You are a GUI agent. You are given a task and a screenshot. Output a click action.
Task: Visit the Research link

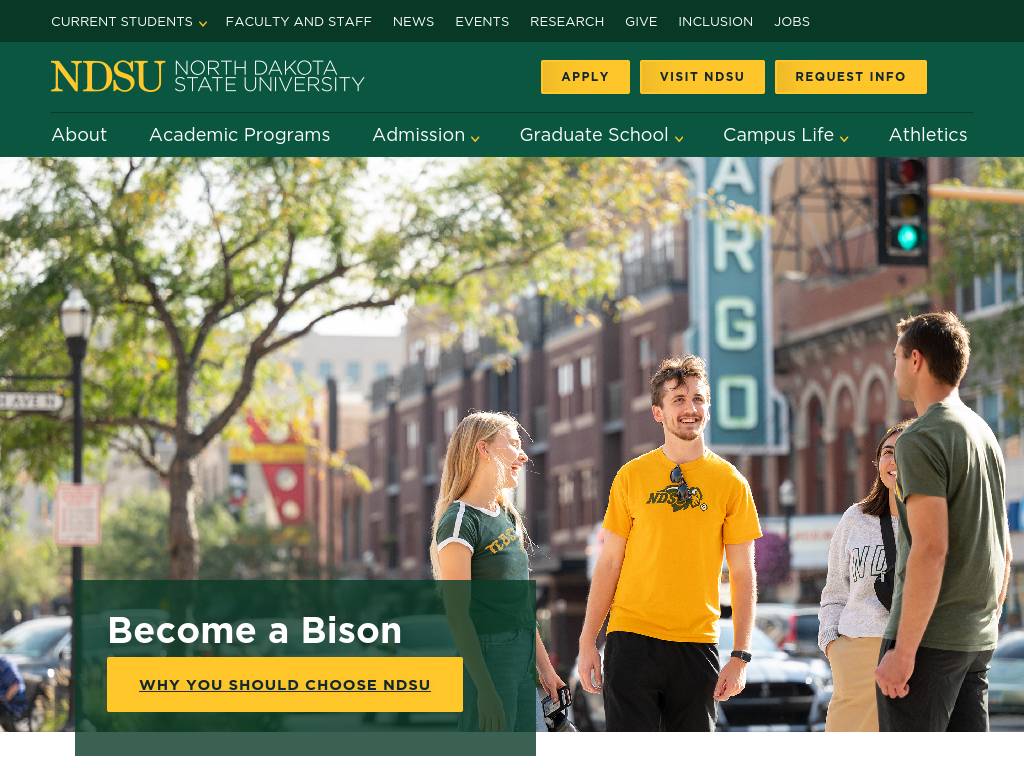[x=567, y=21]
